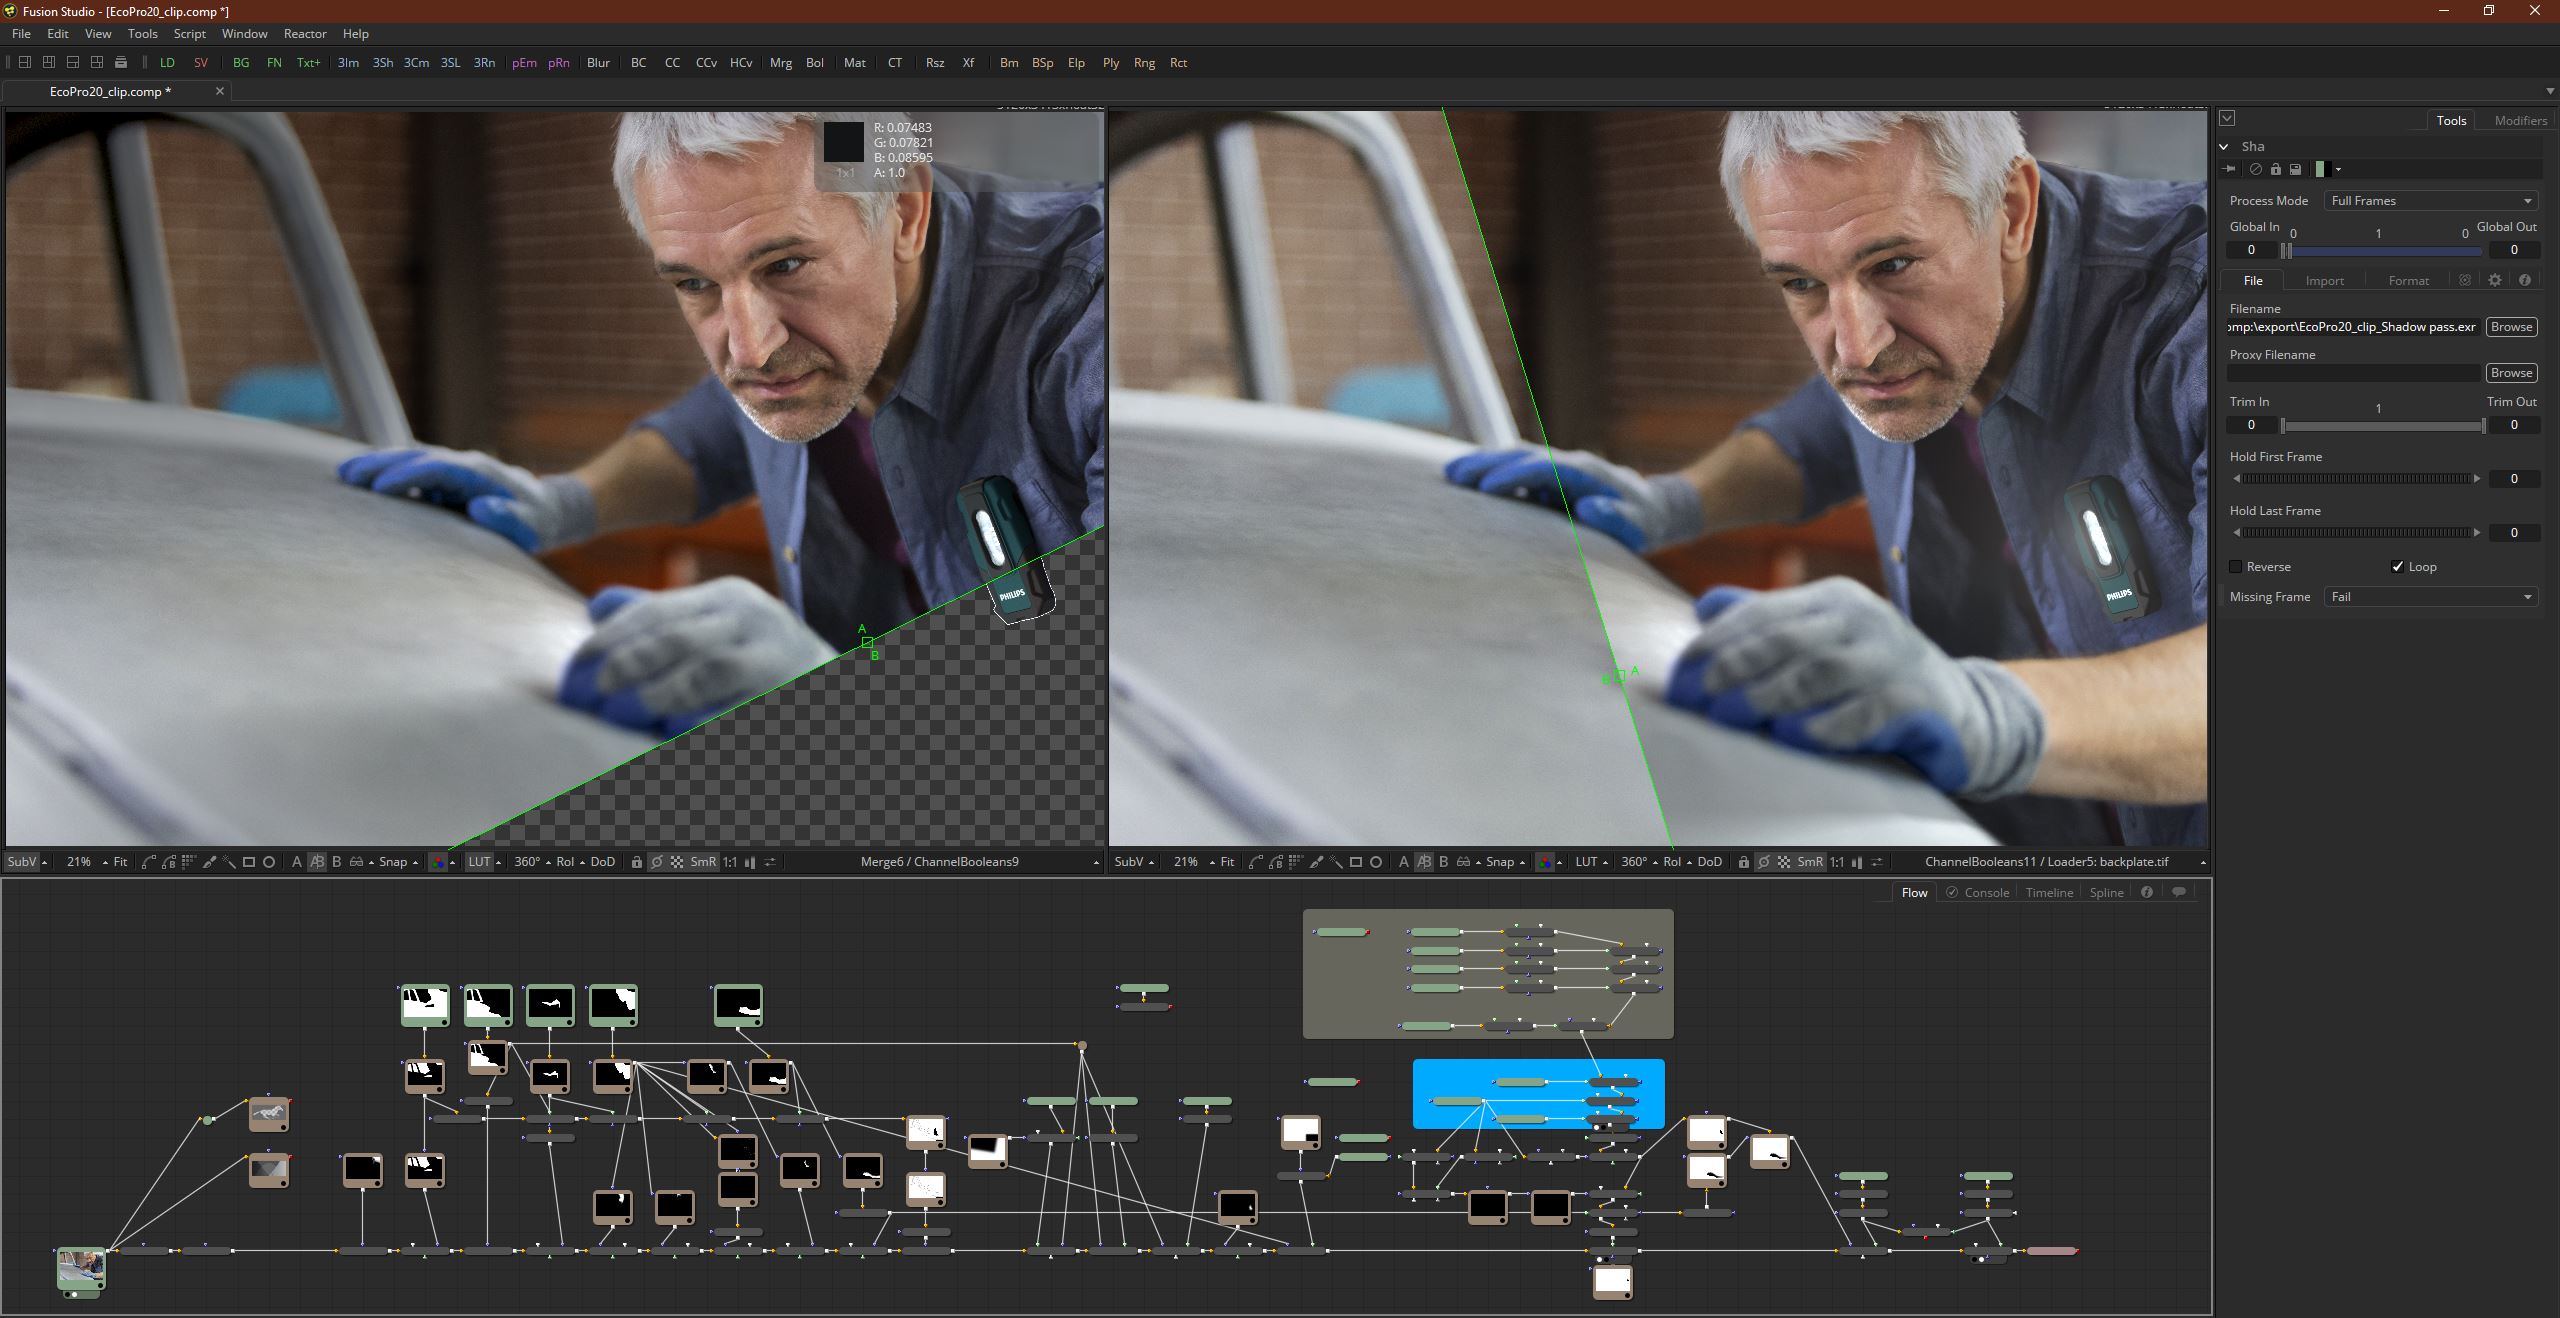Select the rectangle tool icon in the left viewer
The height and width of the screenshot is (1318, 2560).
point(249,862)
